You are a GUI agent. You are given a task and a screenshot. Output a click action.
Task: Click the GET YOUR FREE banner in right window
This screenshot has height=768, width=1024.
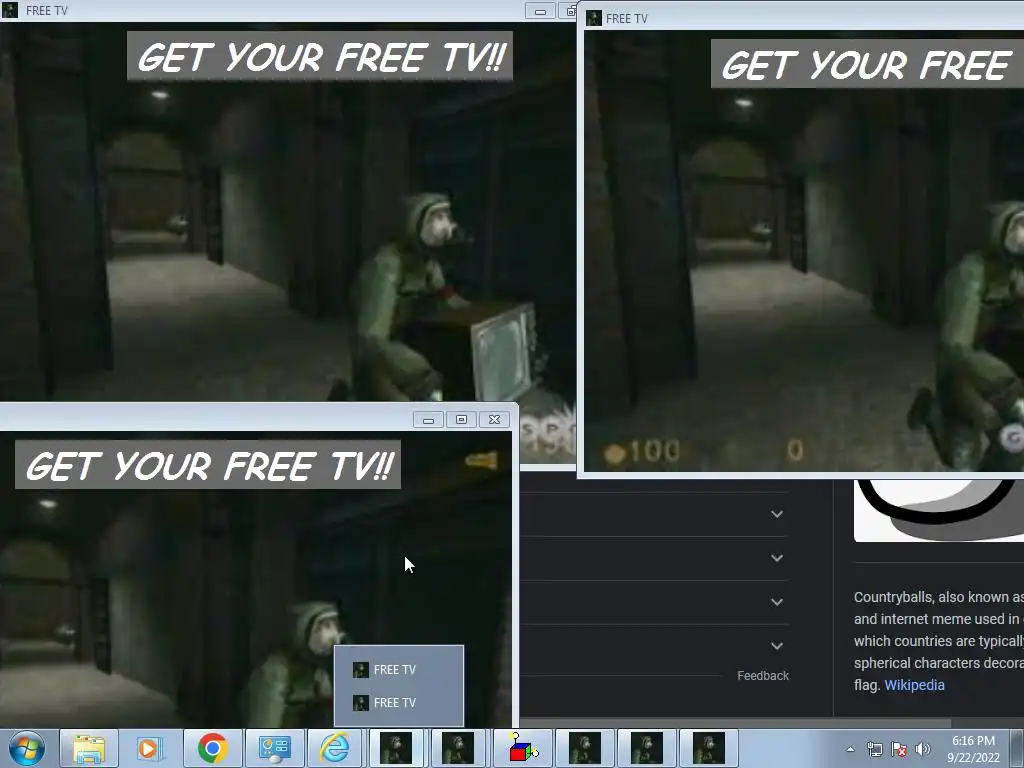click(x=867, y=64)
